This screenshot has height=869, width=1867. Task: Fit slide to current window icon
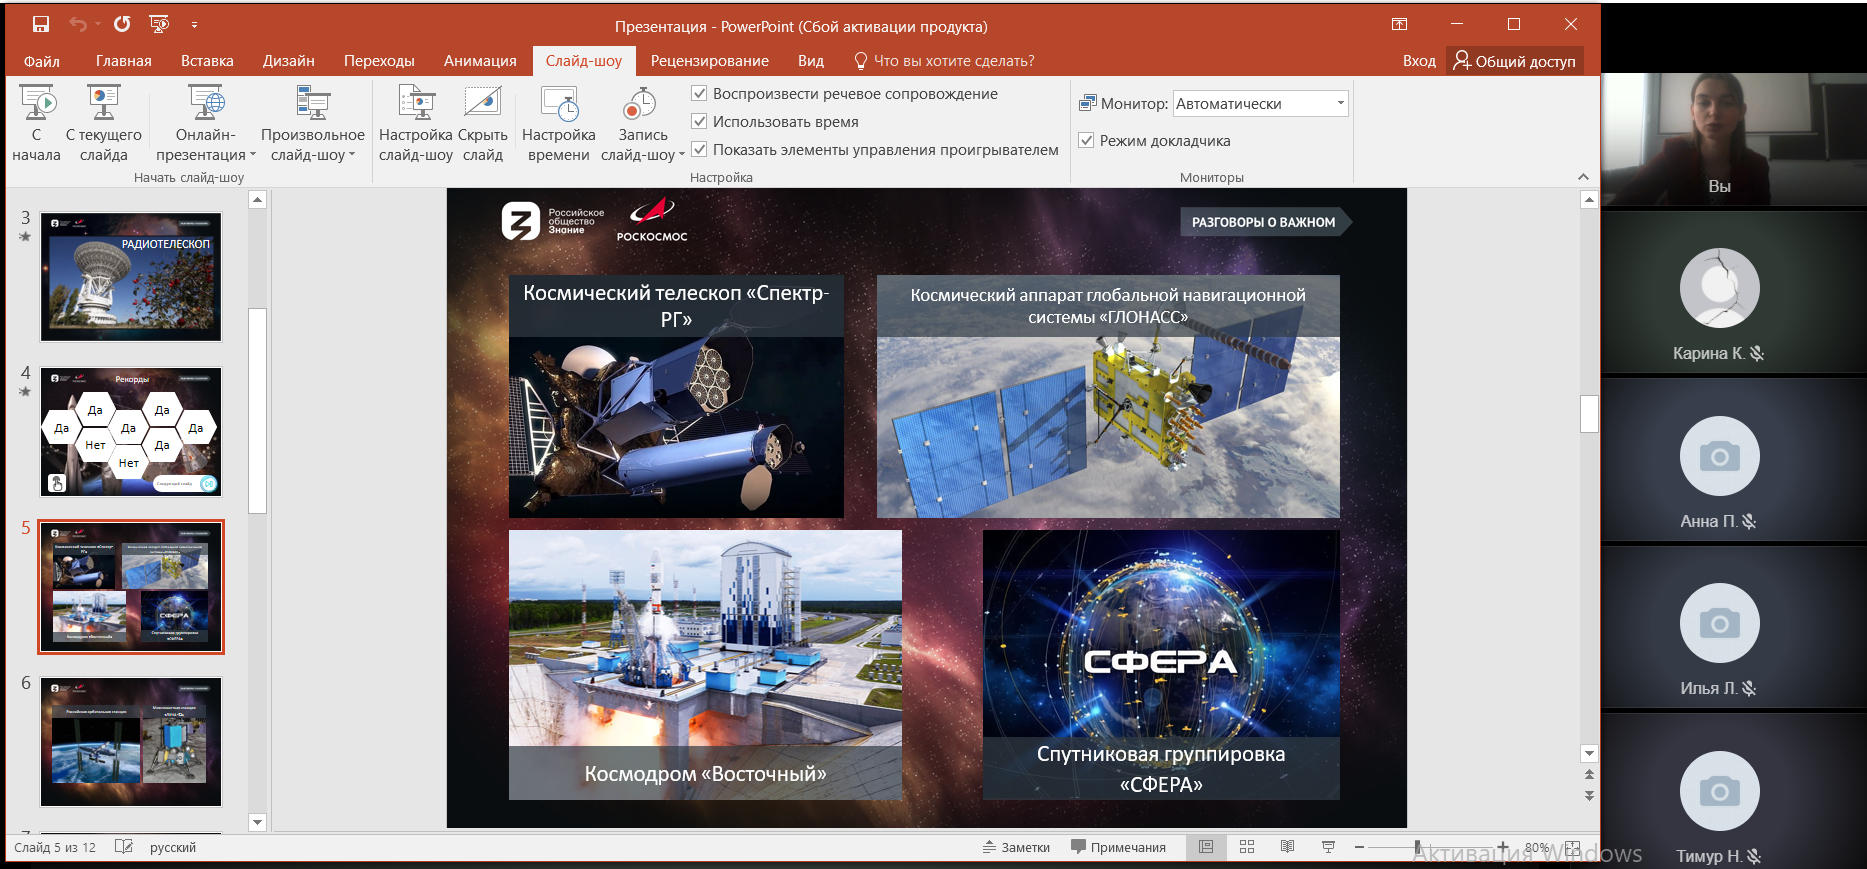coord(1573,847)
